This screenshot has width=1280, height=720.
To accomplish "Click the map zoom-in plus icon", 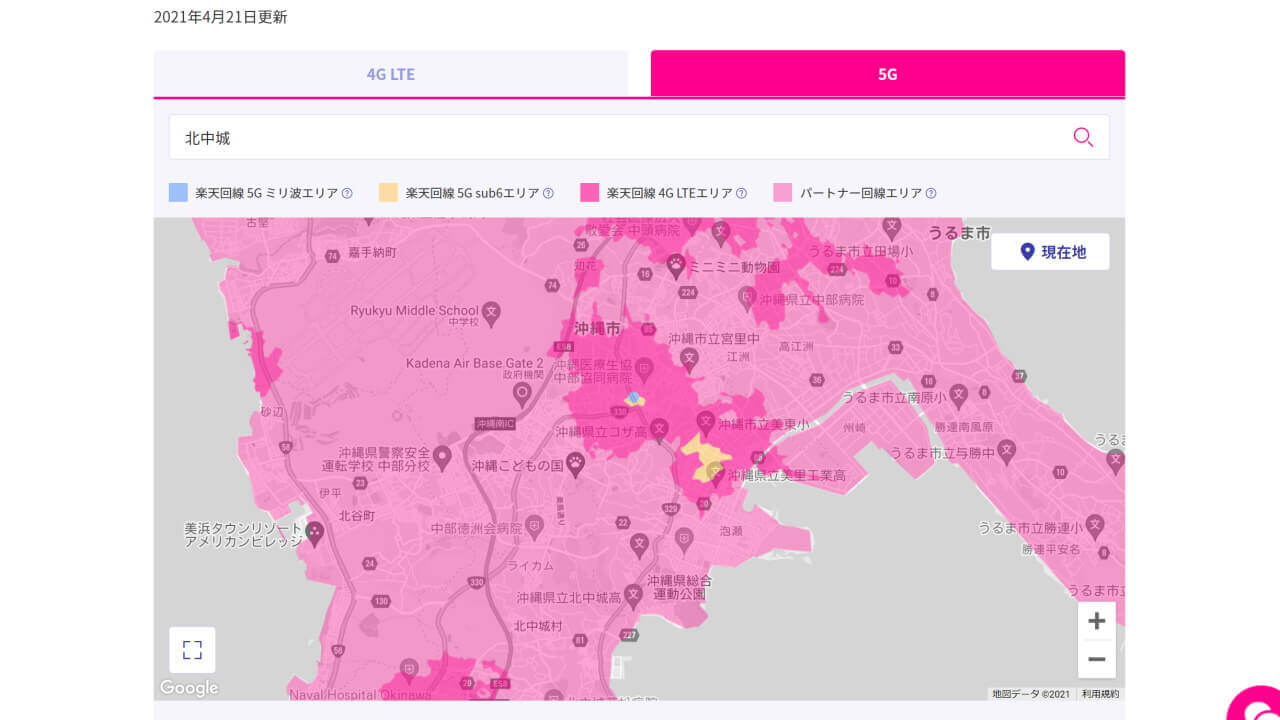I will click(1097, 620).
